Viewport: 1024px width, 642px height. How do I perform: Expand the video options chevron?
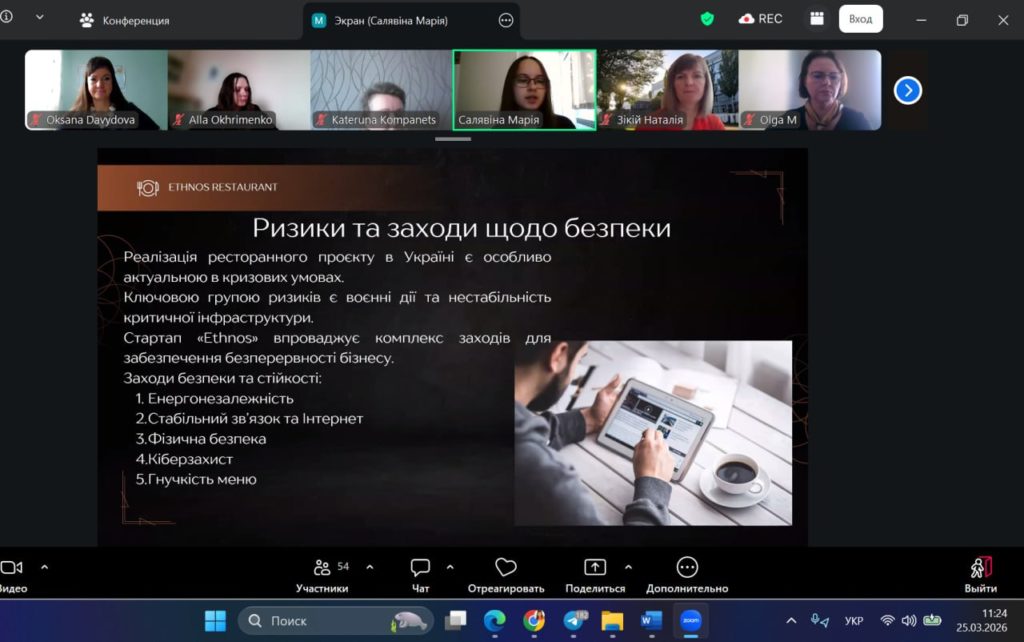coord(44,566)
